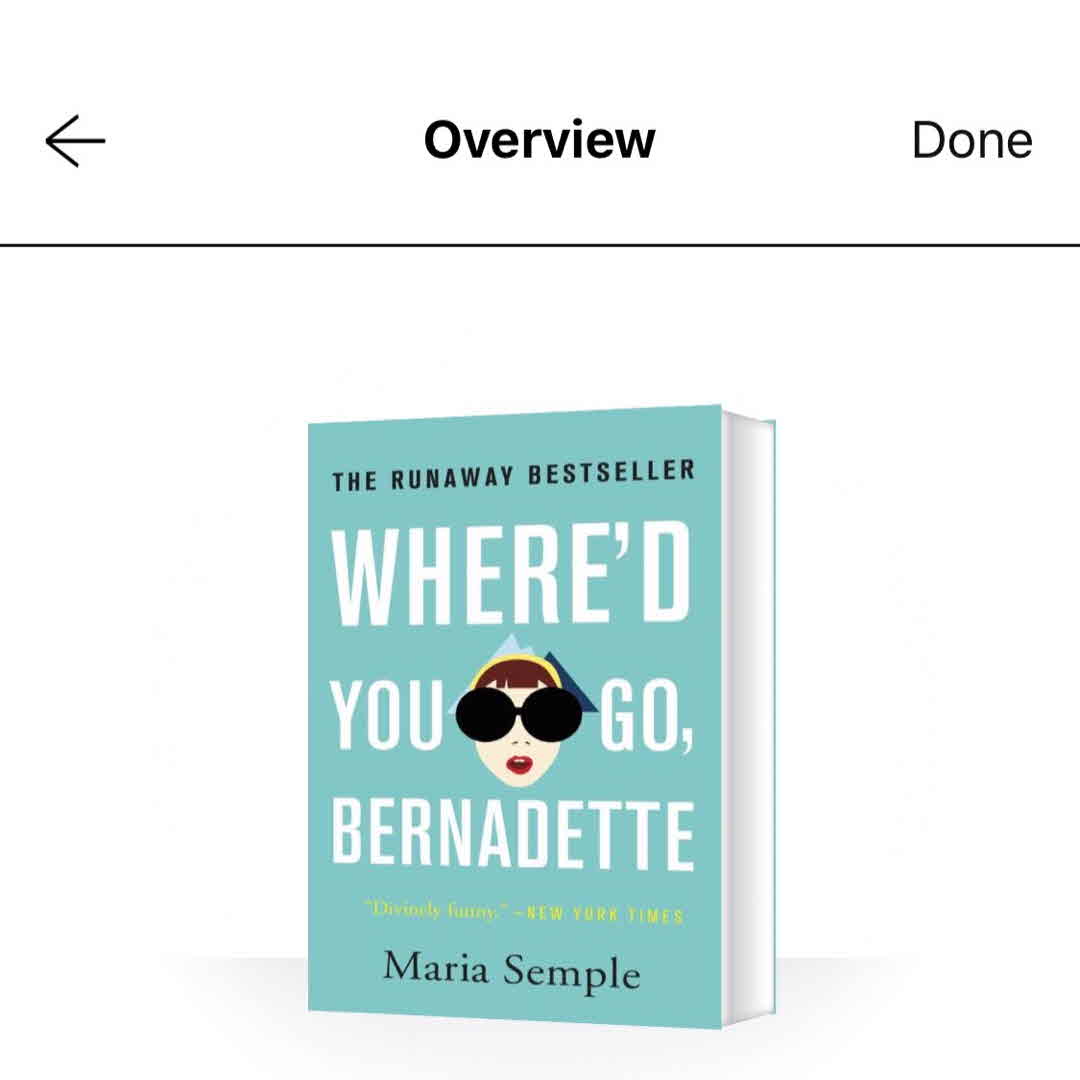Tap the divider line below the header
The image size is (1080, 1080).
tap(540, 244)
